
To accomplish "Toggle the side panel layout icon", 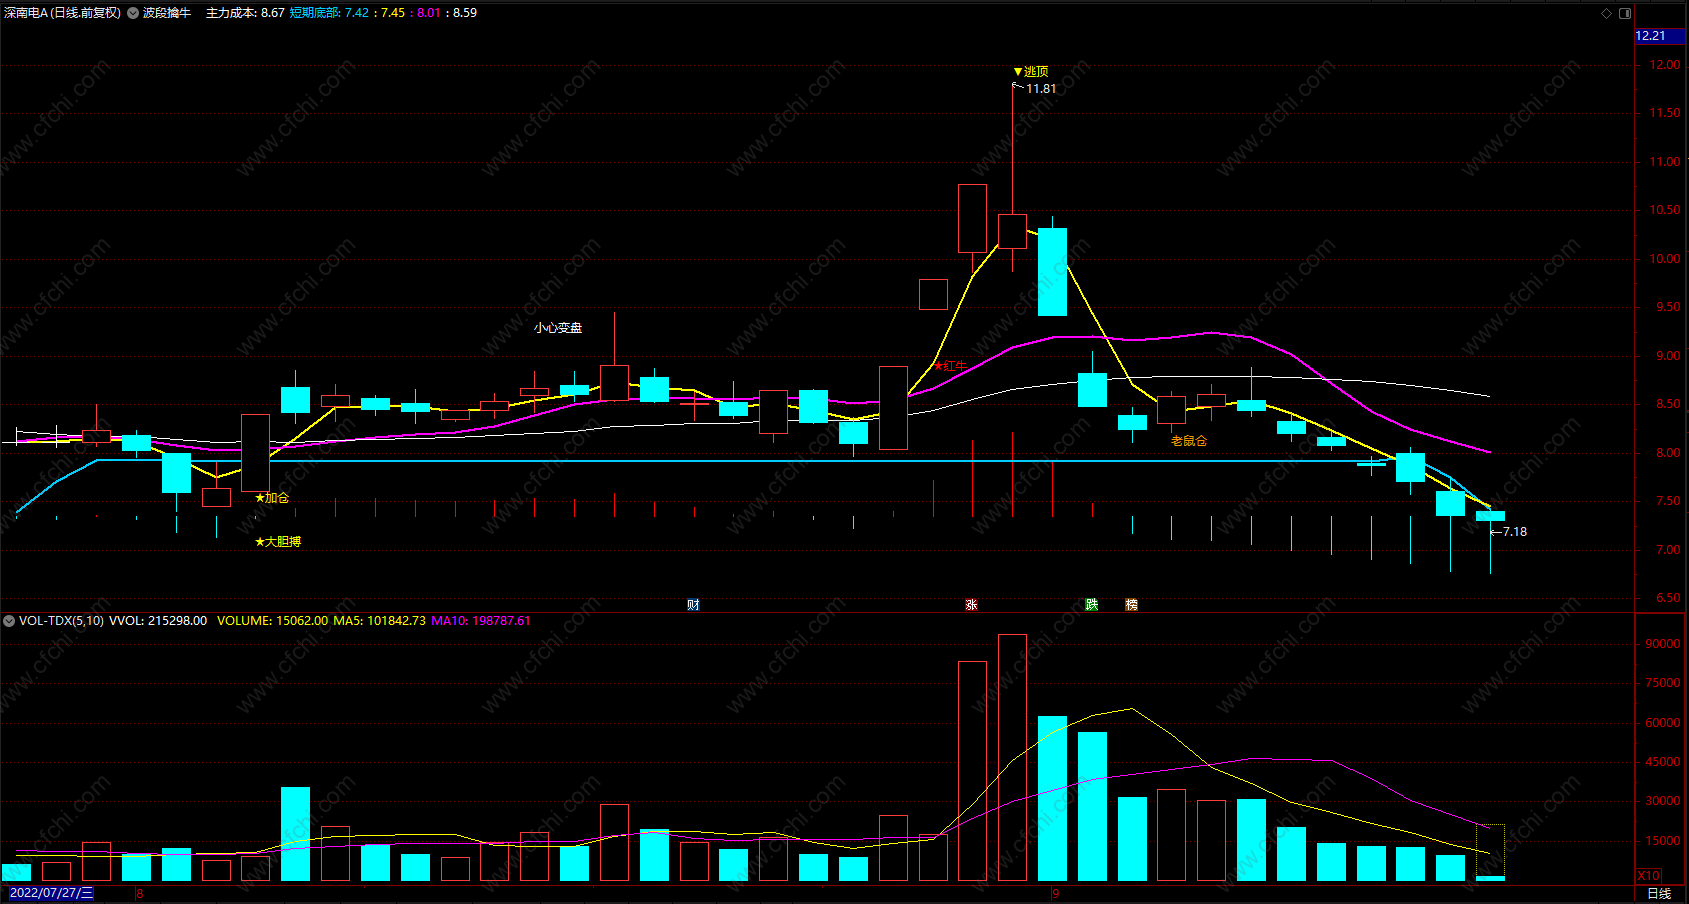I will tap(1625, 13).
